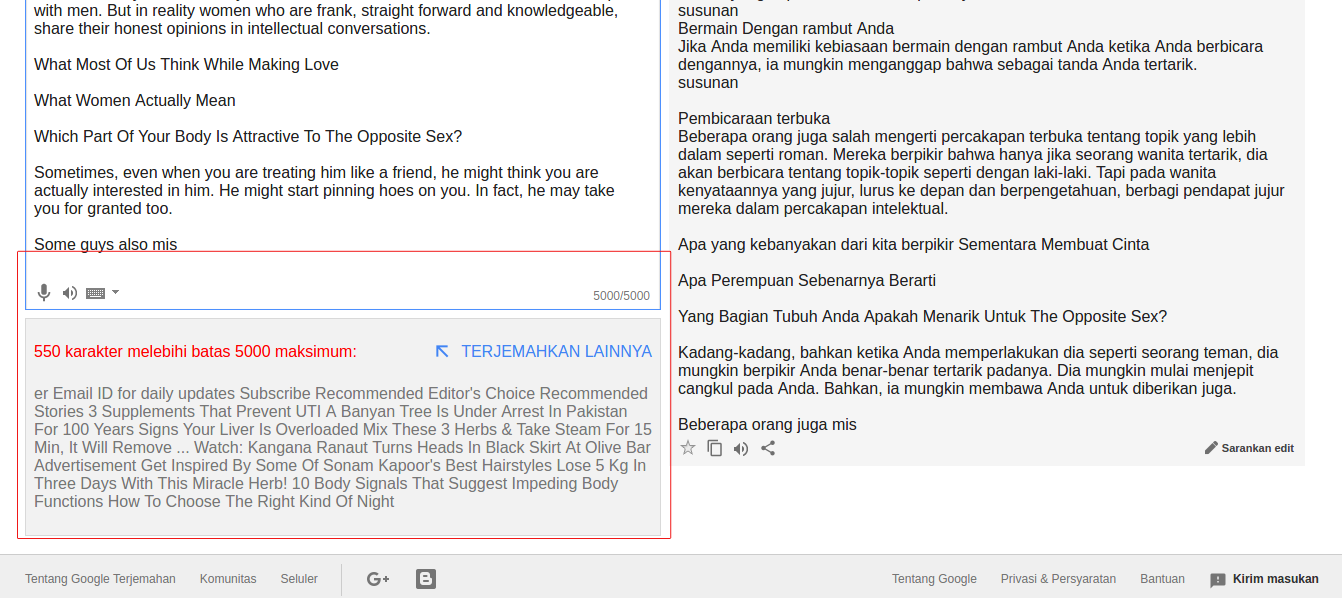Open the Bantuan footer link
This screenshot has width=1342, height=598.
pos(1162,579)
